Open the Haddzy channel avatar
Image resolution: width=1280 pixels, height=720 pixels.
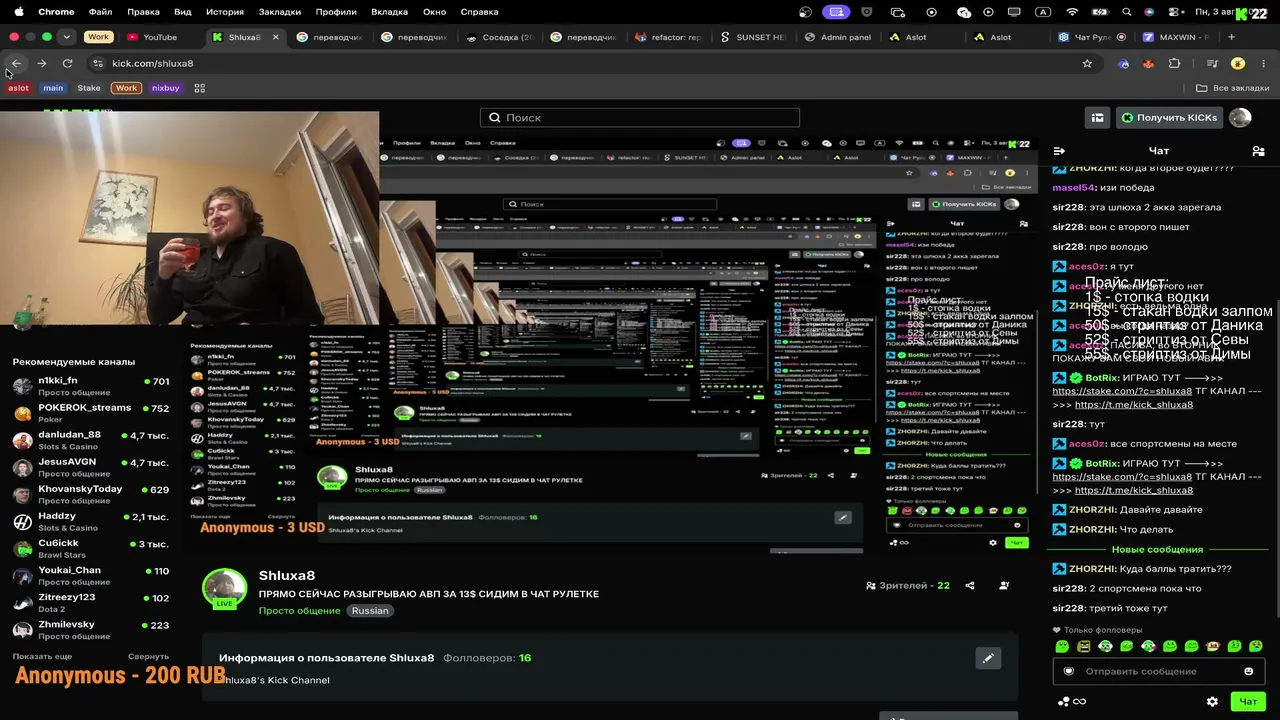tap(22, 521)
